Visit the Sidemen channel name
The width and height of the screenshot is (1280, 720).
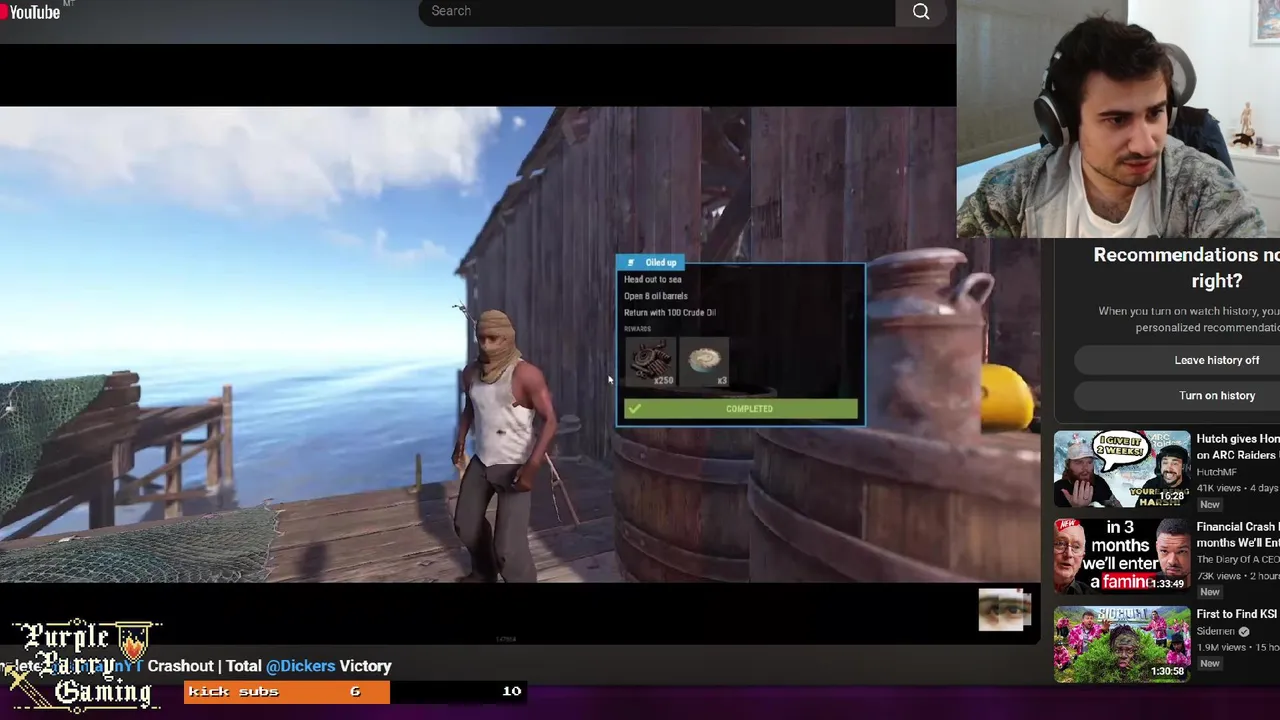pos(1215,632)
